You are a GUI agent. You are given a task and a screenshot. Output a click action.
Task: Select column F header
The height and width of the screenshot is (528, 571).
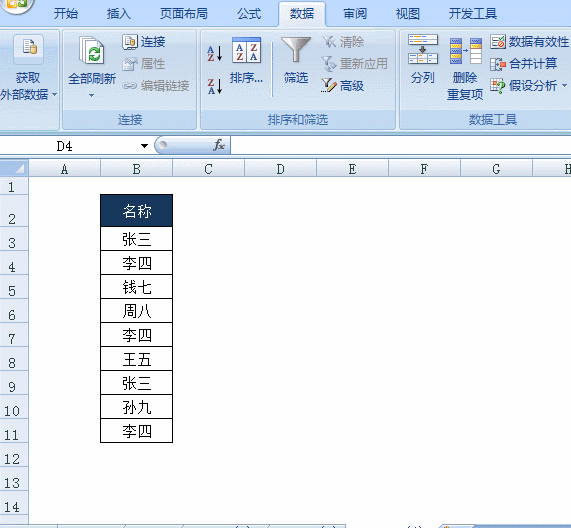(424, 169)
